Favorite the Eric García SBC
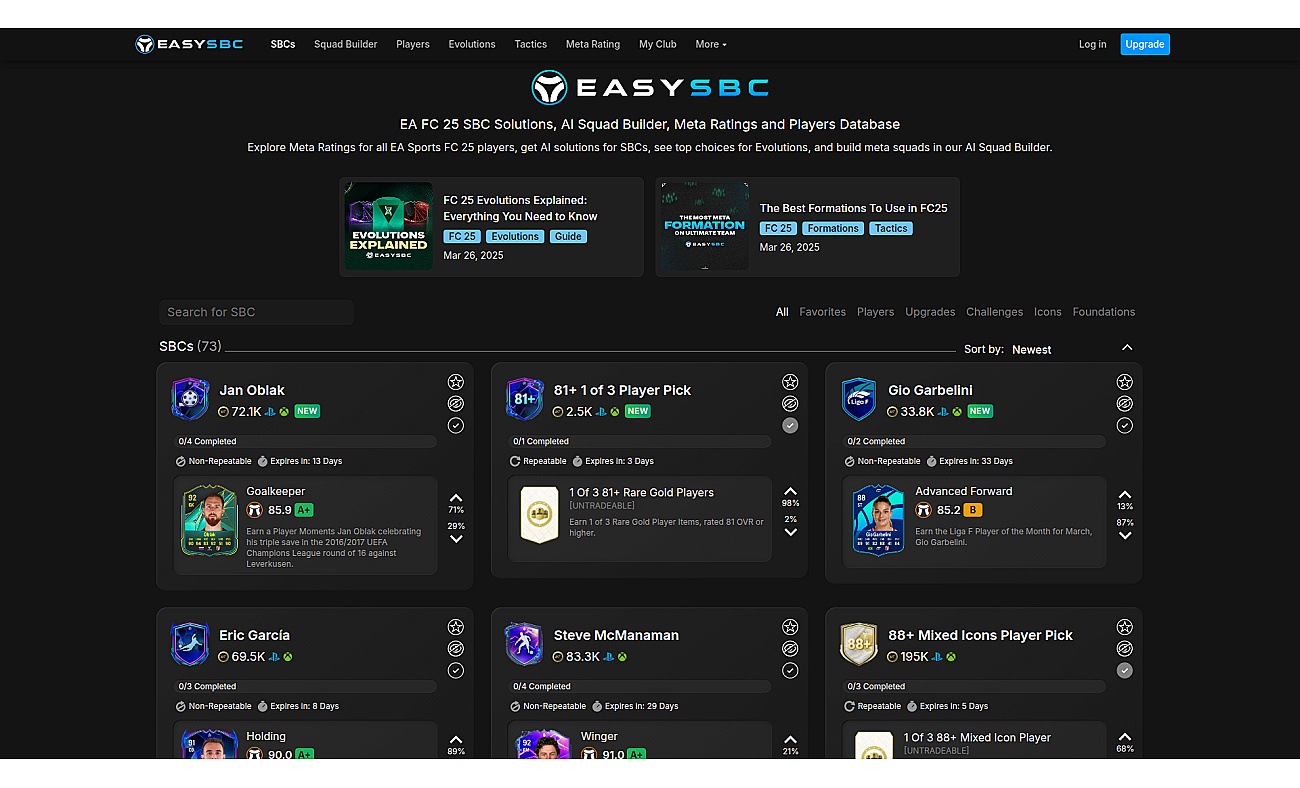The image size is (1300, 788). pyautogui.click(x=456, y=627)
